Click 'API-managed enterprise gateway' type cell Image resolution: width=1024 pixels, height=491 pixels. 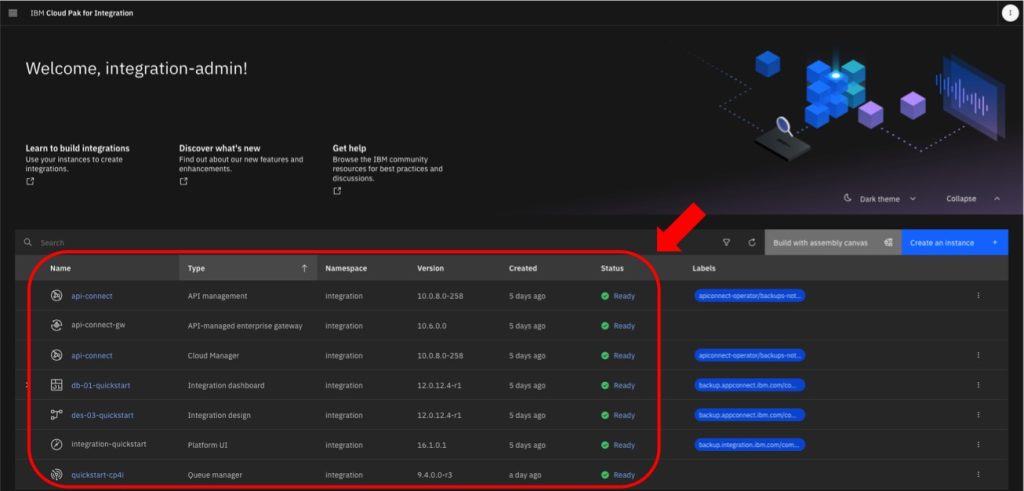tap(245, 325)
